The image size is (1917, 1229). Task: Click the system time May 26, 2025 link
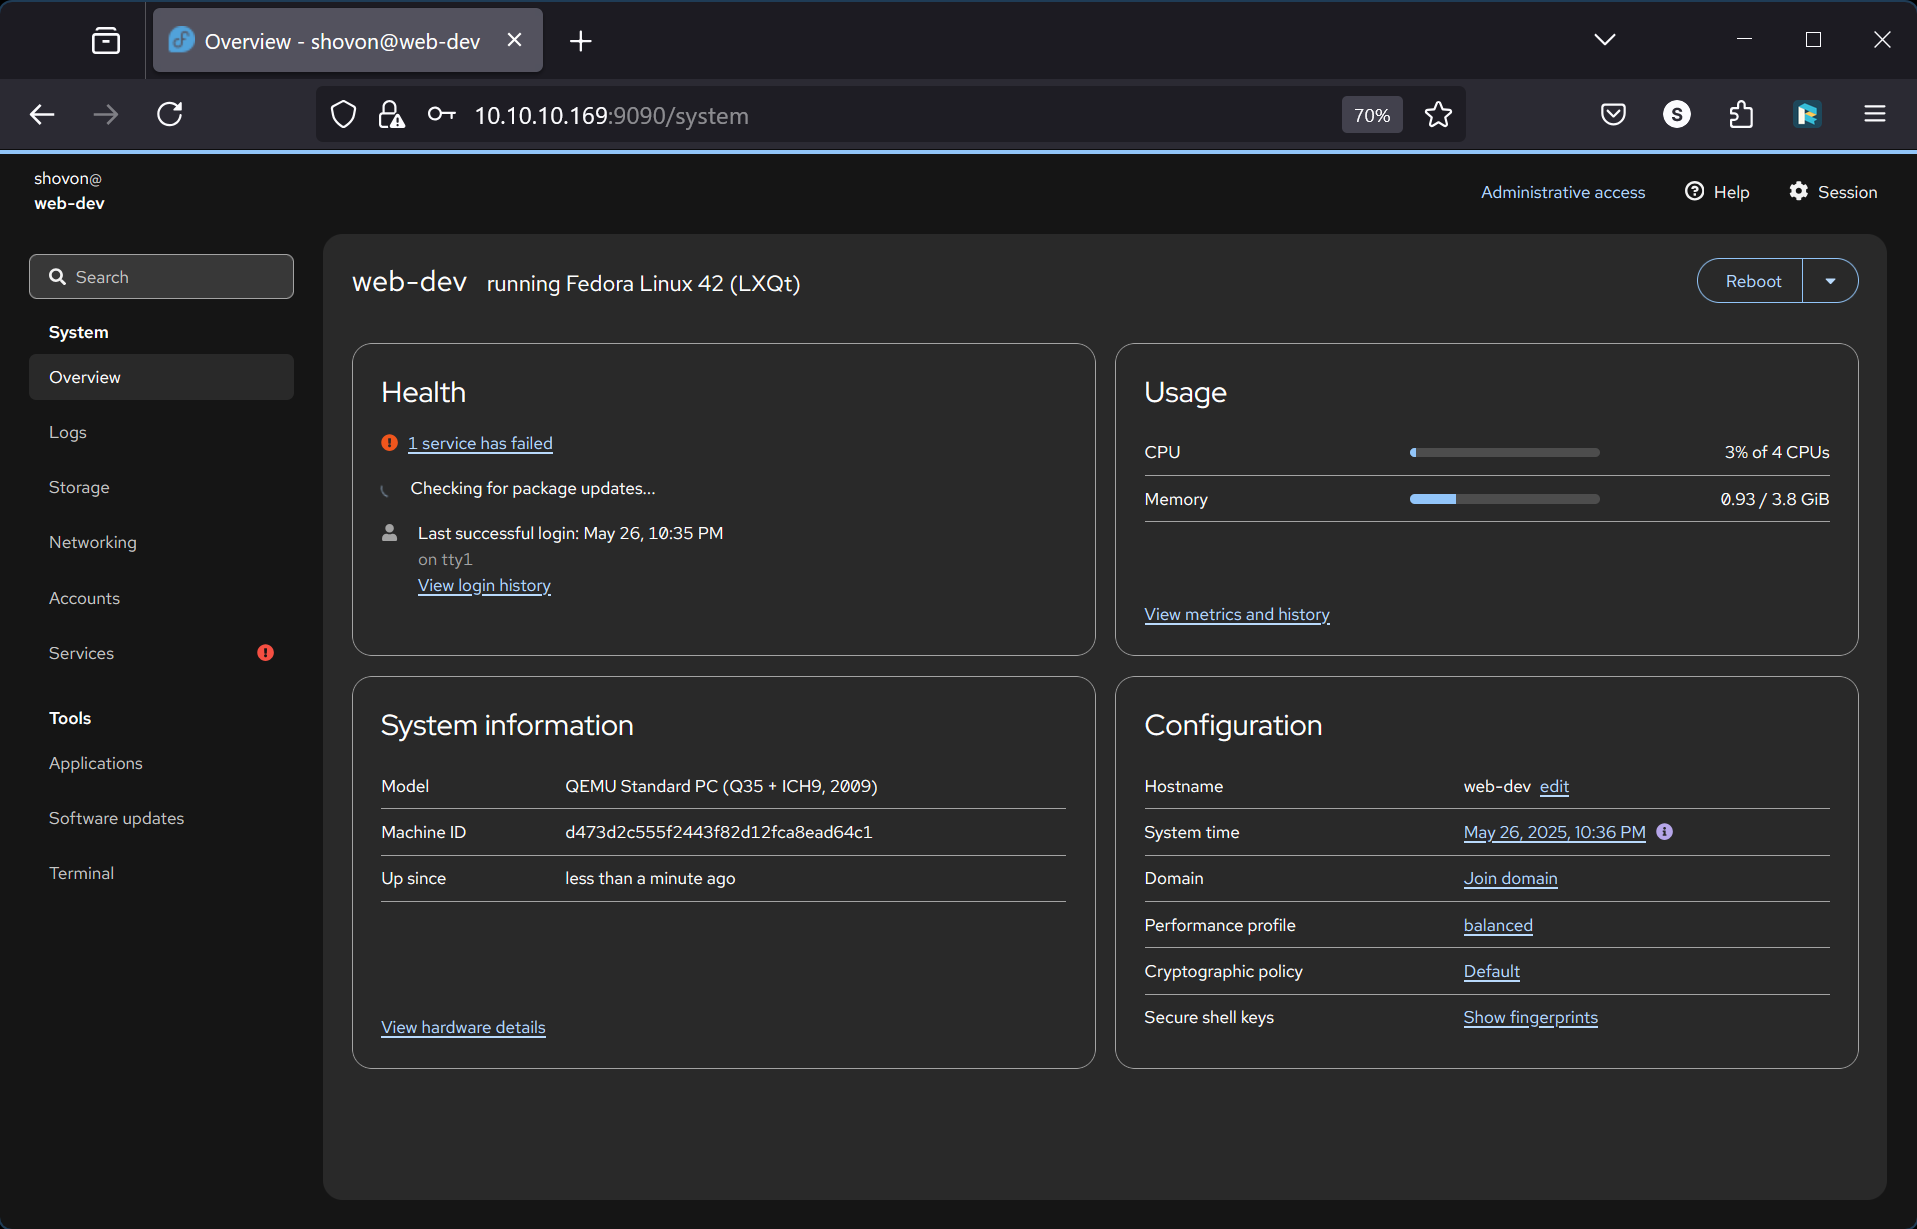pyautogui.click(x=1554, y=832)
